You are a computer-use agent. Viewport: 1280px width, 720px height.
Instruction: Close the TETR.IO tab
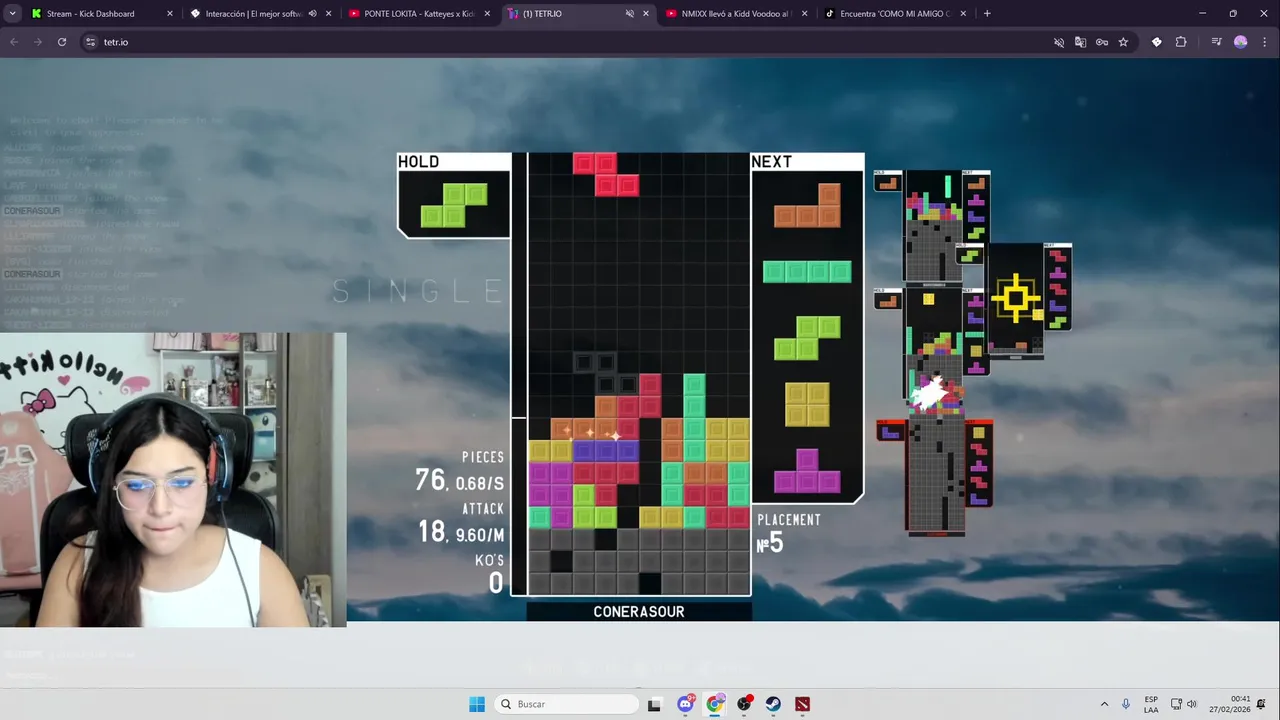[645, 14]
